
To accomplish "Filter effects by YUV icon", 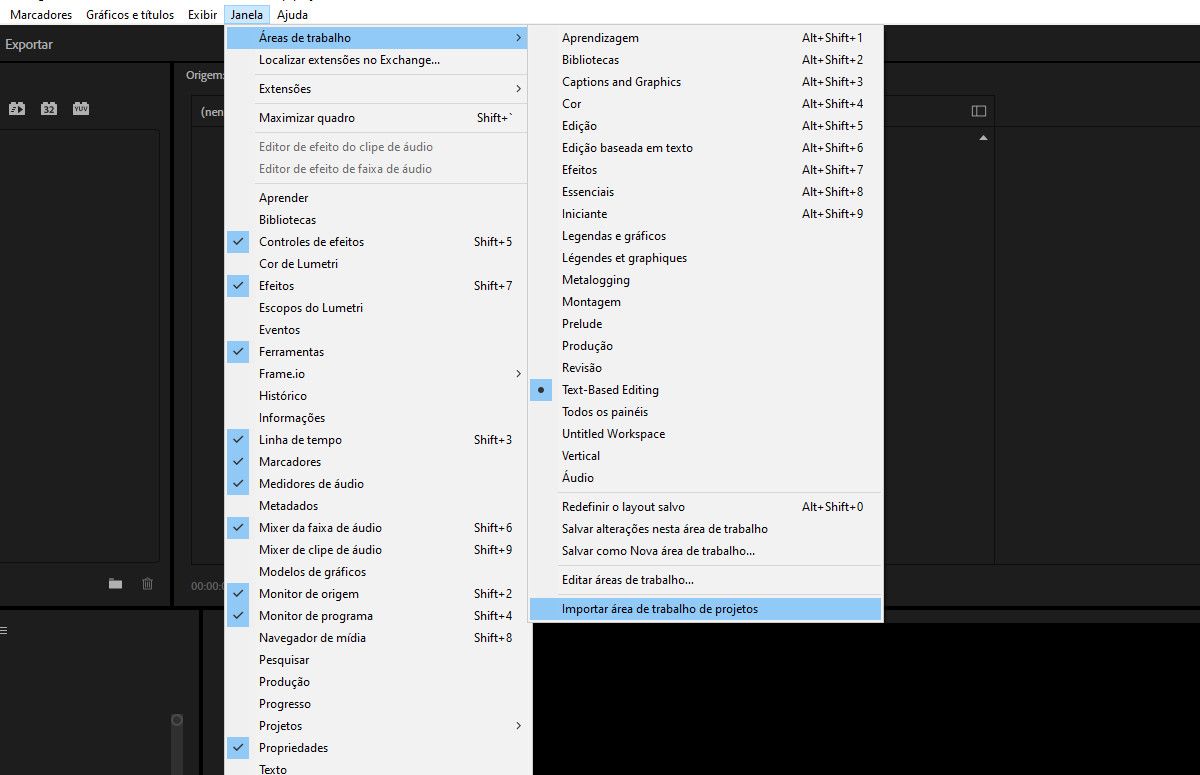I will pos(81,108).
